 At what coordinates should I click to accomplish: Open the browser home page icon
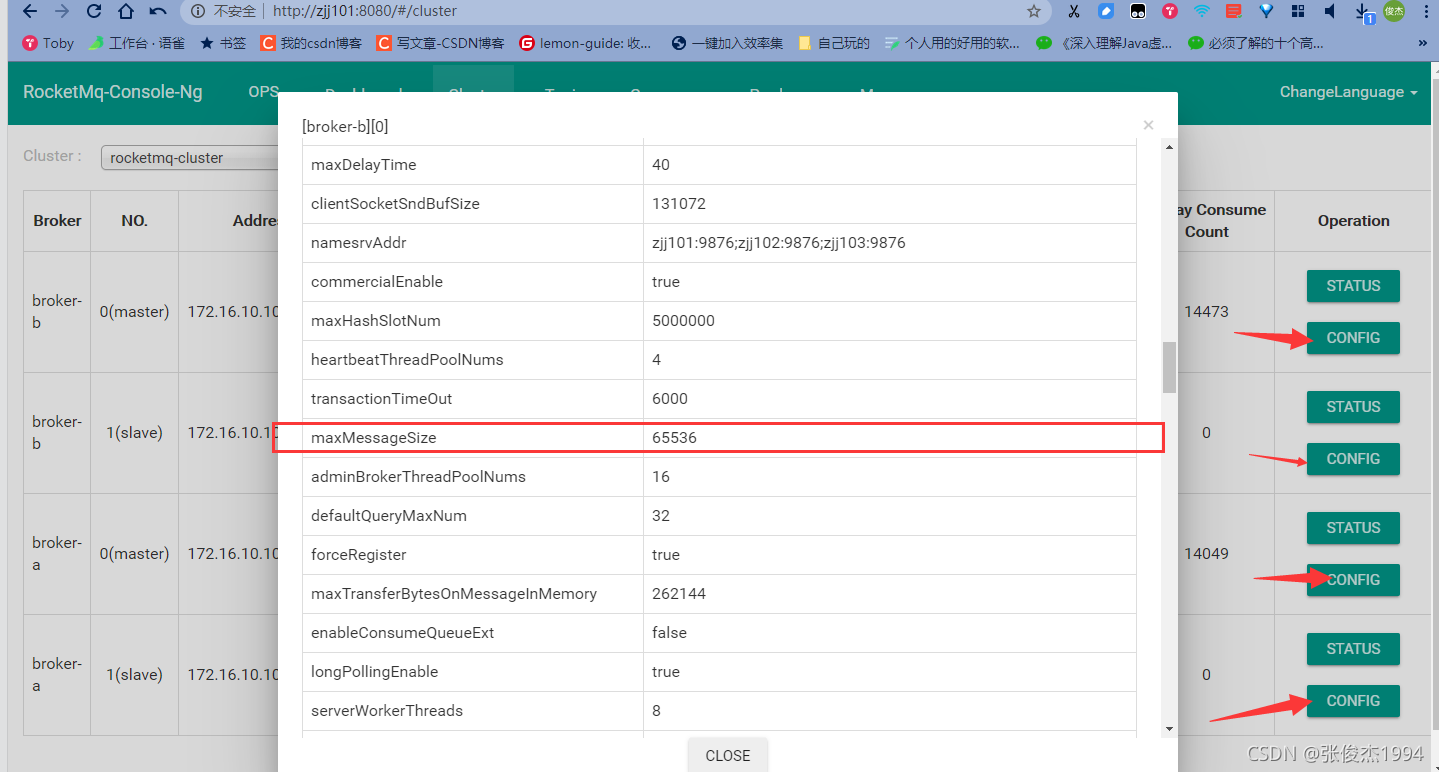[x=125, y=12]
